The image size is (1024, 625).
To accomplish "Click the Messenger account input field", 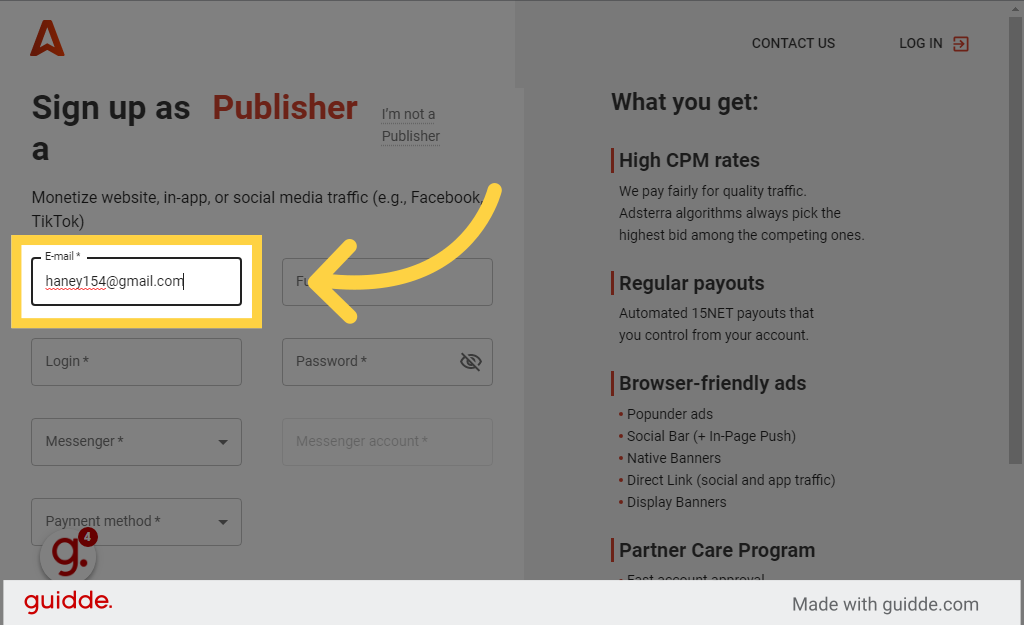I will pos(387,442).
